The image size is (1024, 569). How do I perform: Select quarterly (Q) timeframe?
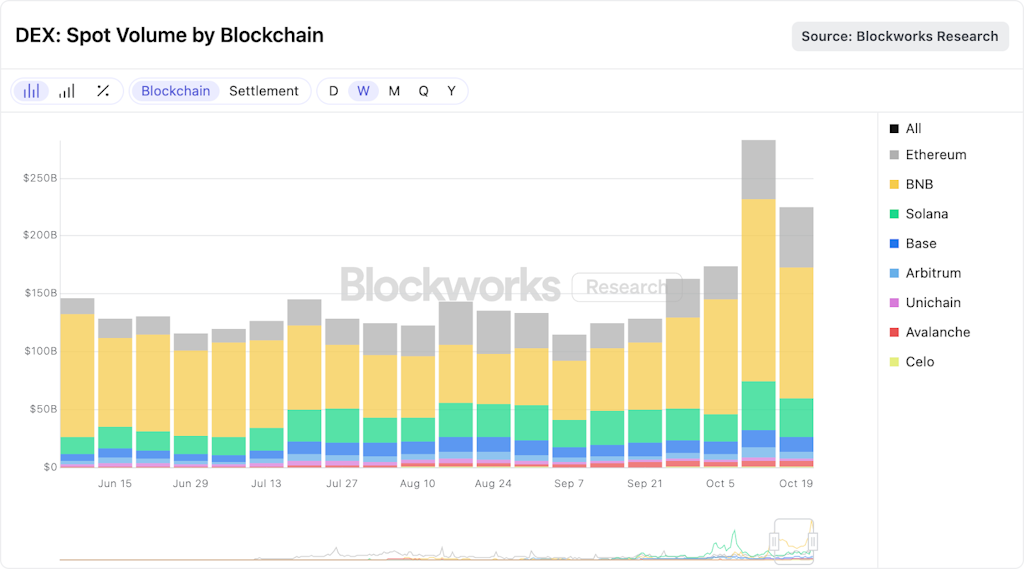click(423, 91)
